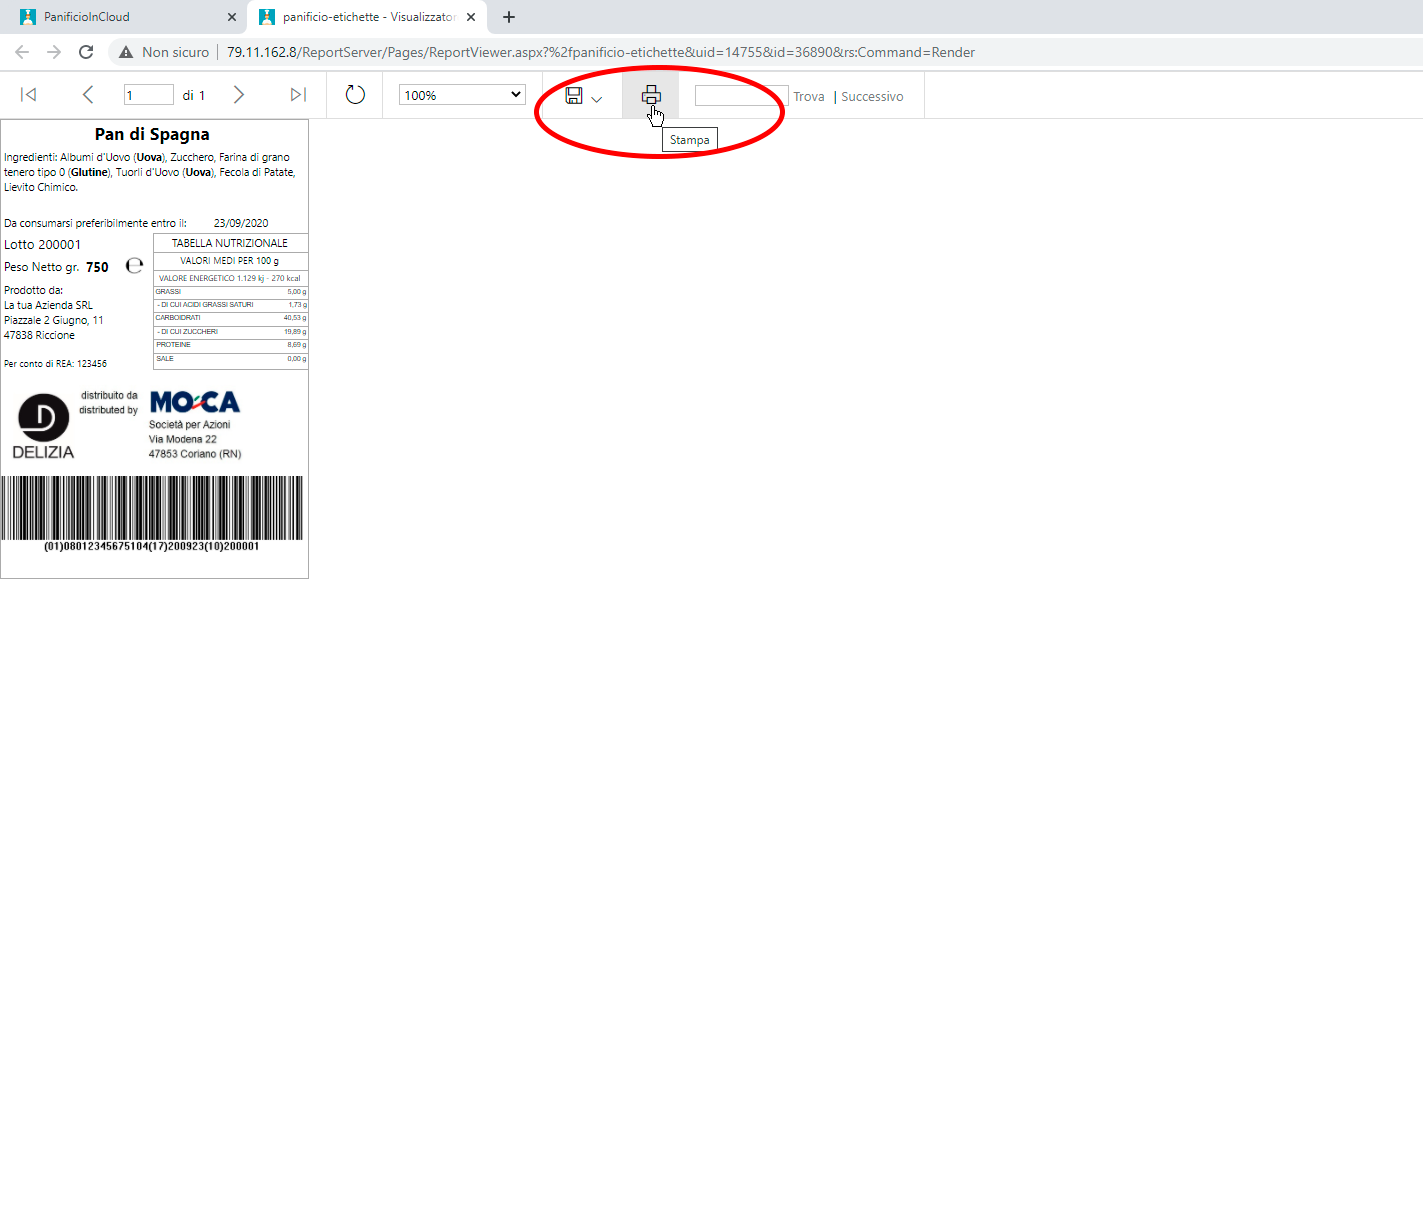Click the Via Modena 22 address

tap(183, 439)
